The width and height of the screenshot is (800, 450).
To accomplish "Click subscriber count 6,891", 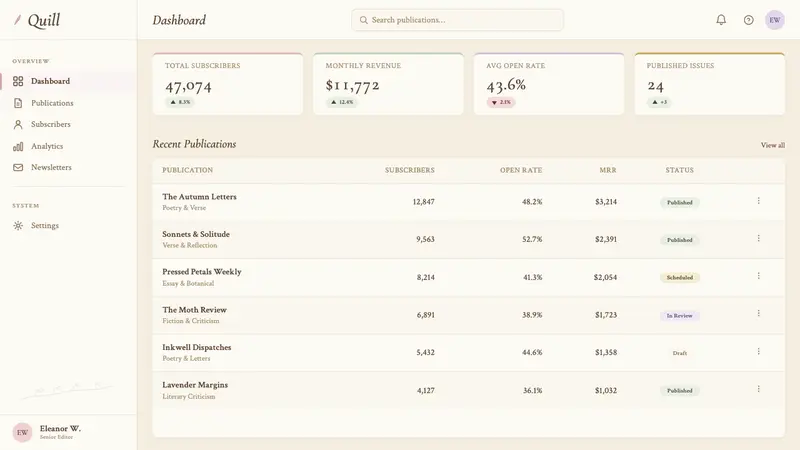I will point(426,315).
